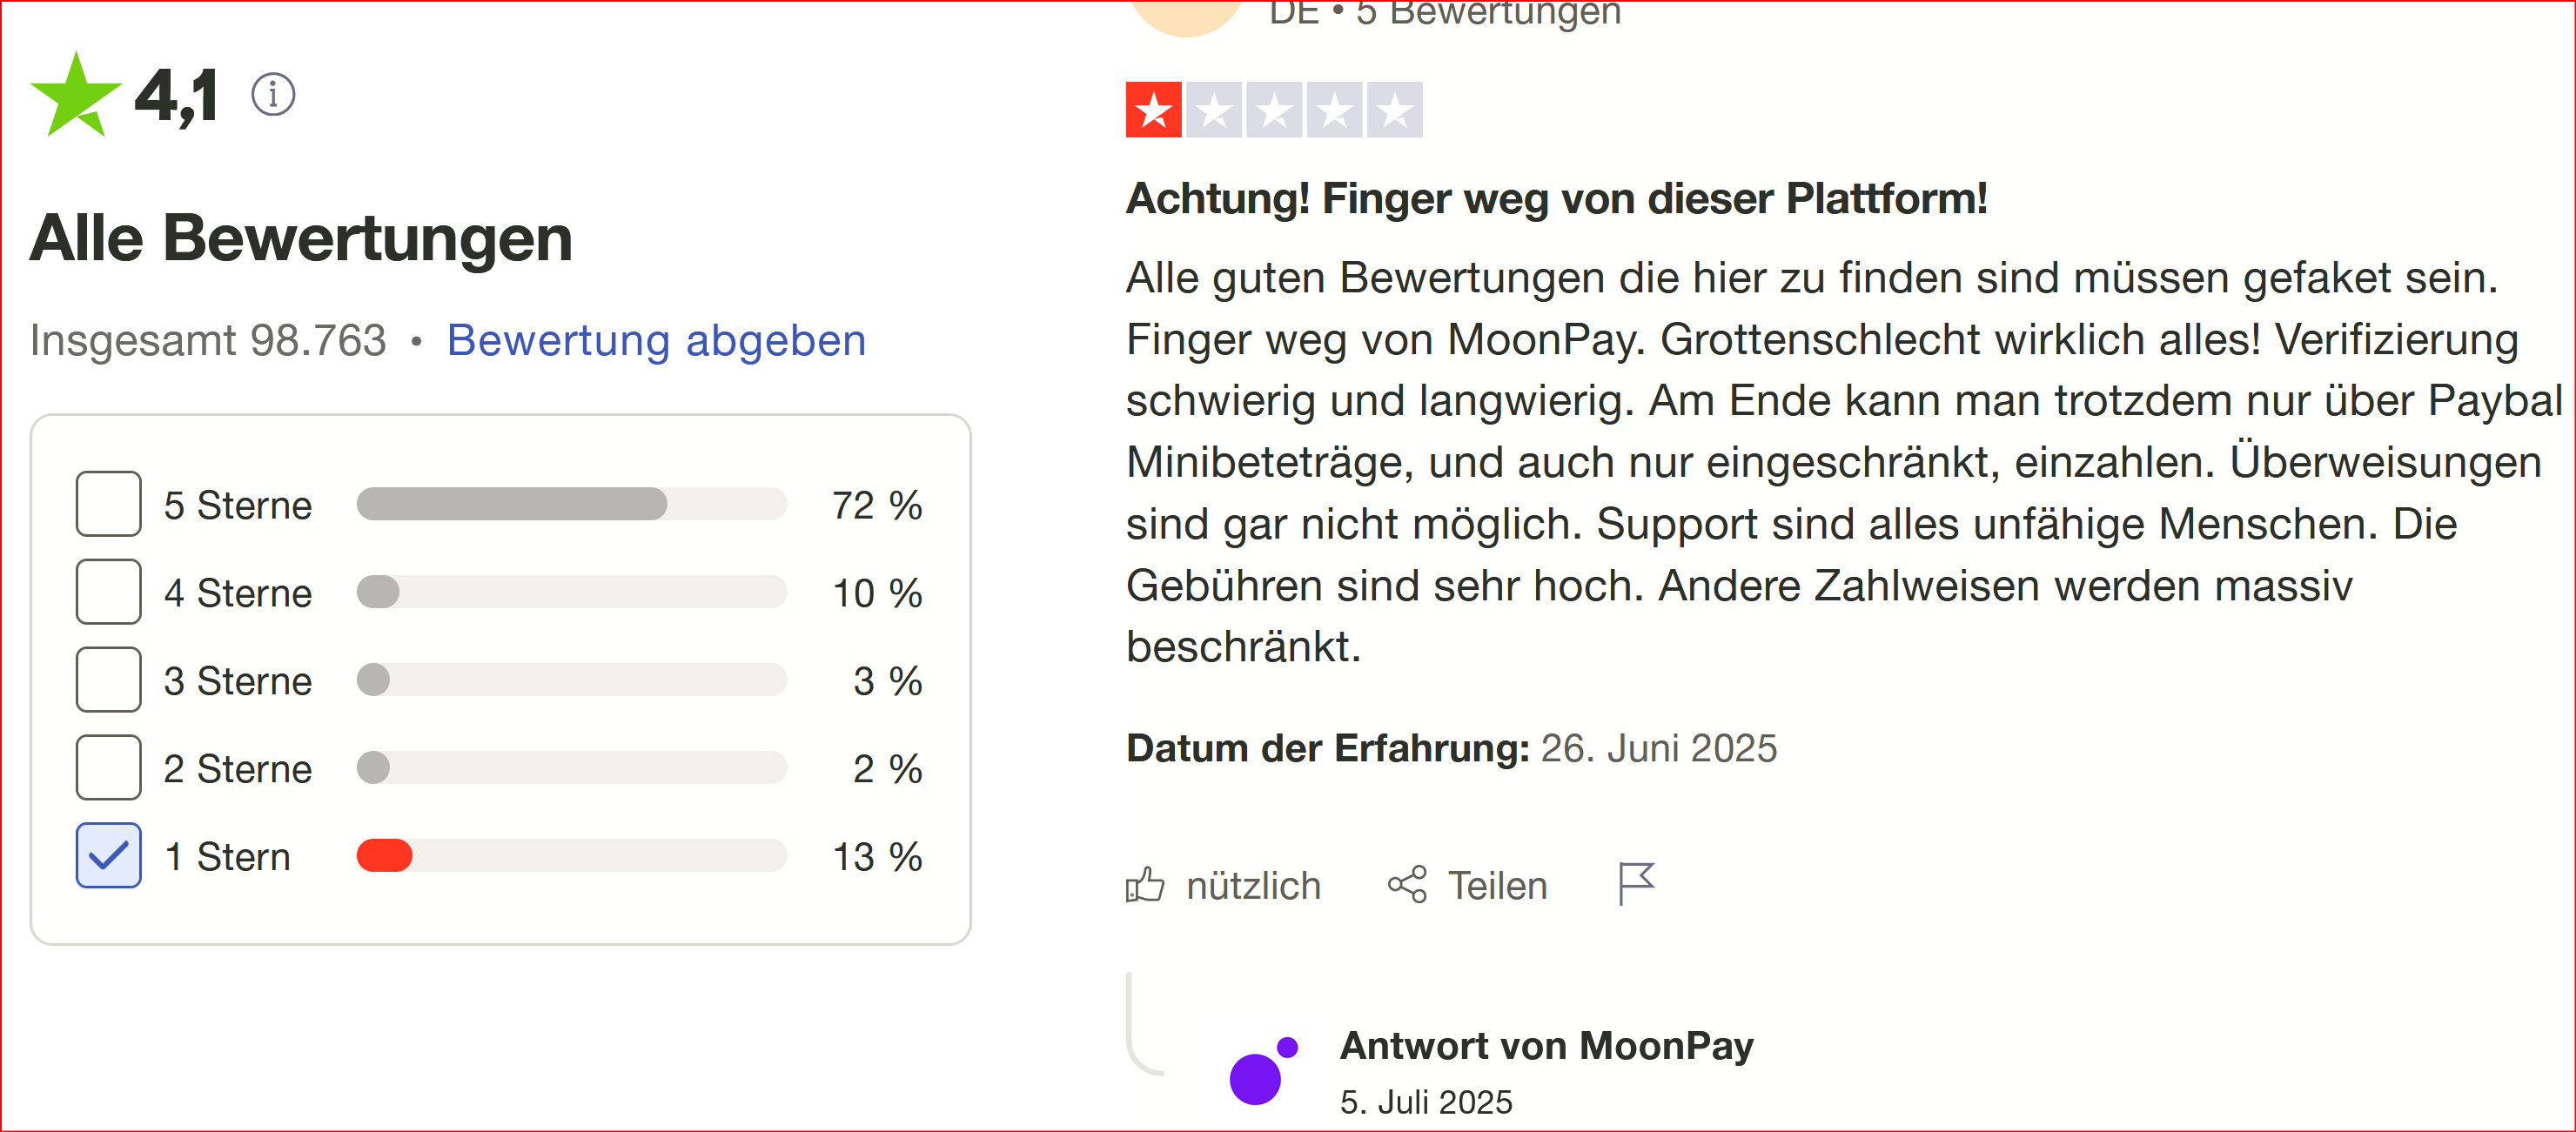Flag this review using the flag icon

click(x=1636, y=884)
